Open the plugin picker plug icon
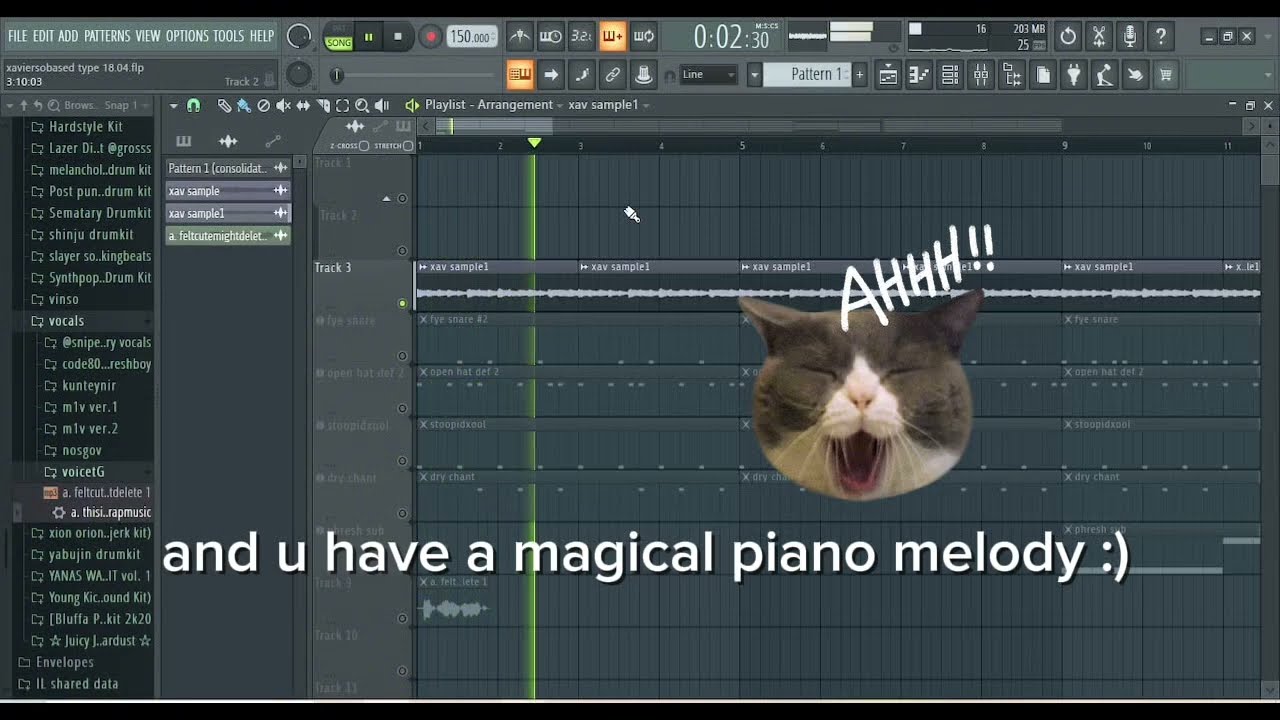This screenshot has height=720, width=1280. [1074, 75]
